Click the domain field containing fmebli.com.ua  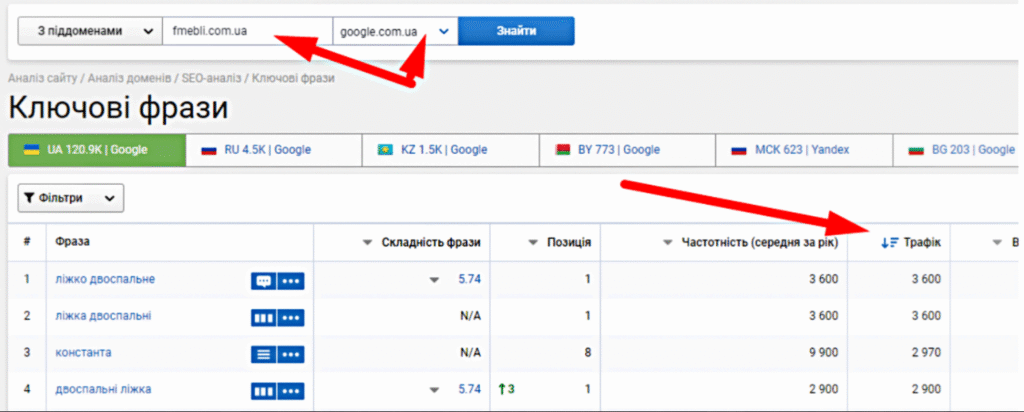tap(247, 31)
